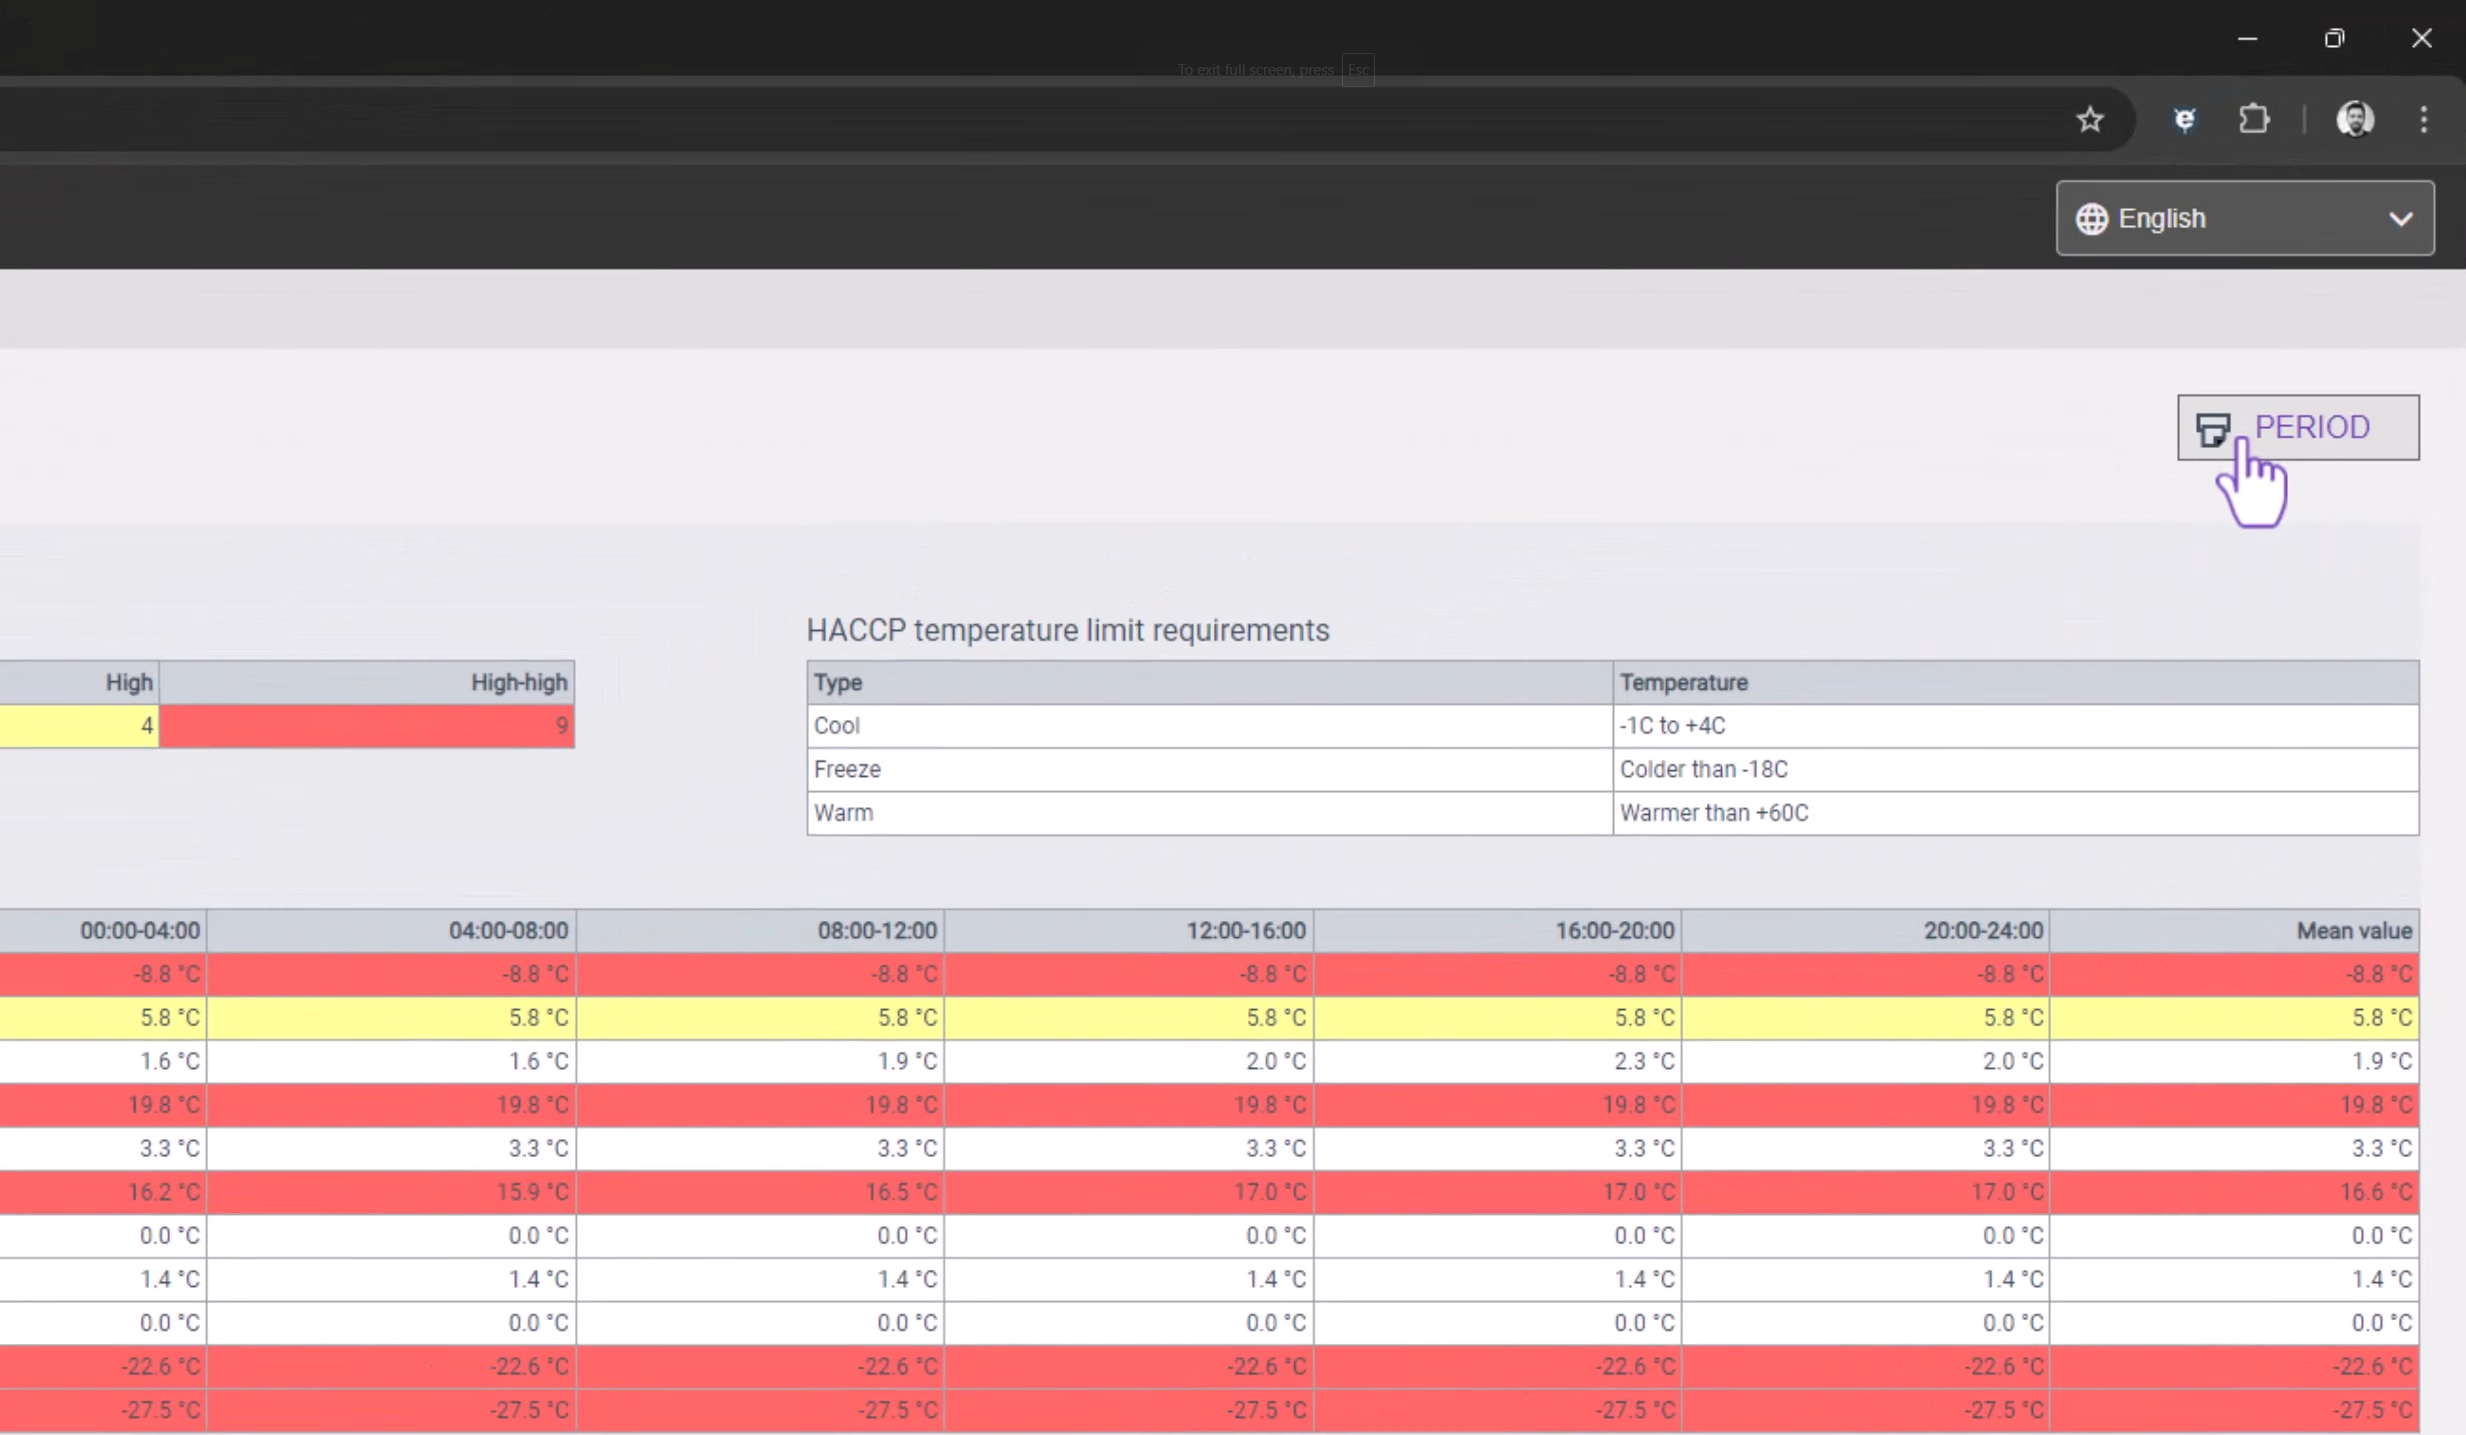Viewport: 2466px width, 1435px height.
Task: Select the Mean value column header
Action: point(2235,931)
